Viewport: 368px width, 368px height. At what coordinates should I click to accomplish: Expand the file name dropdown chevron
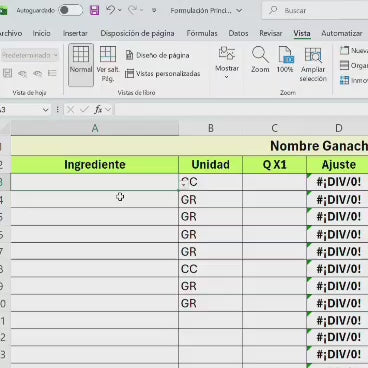[239, 11]
